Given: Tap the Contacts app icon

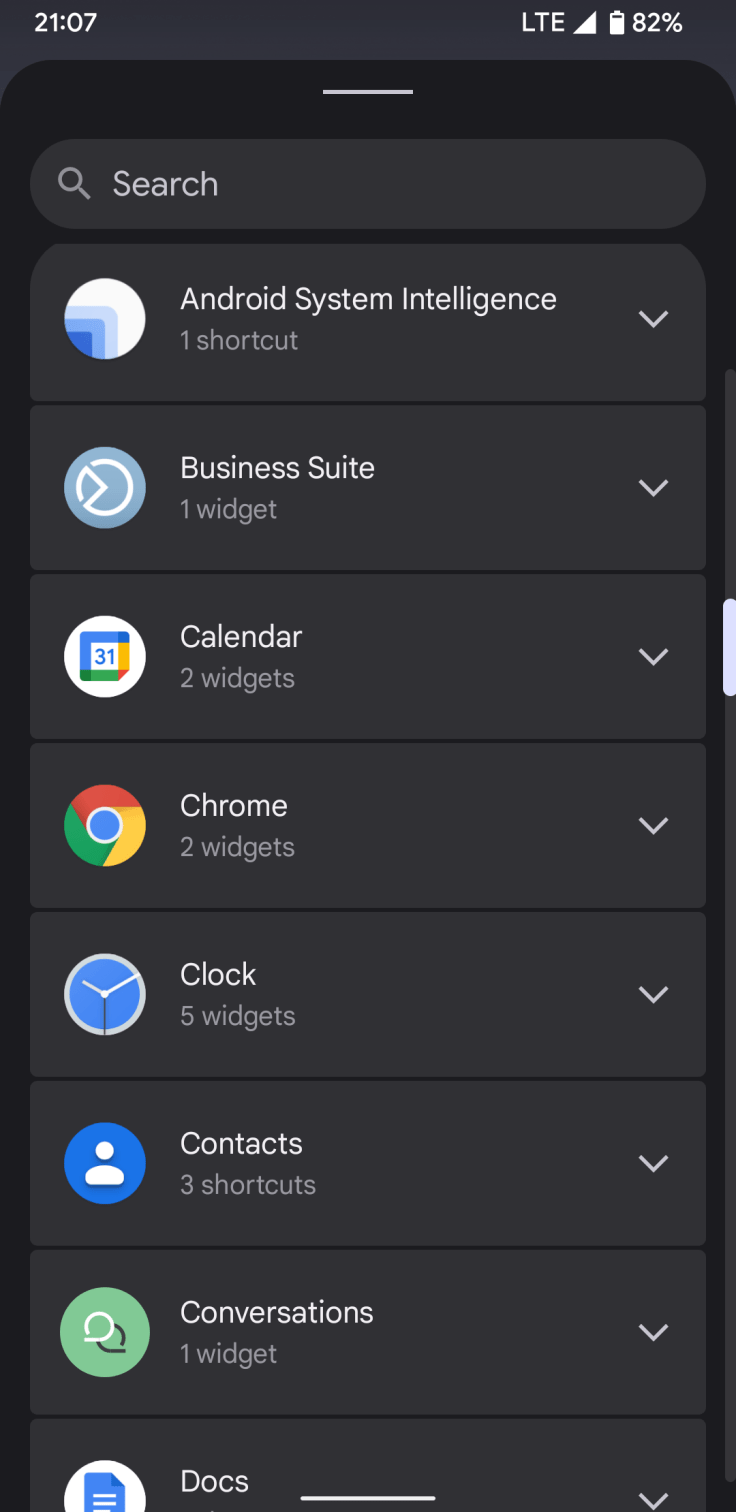Looking at the screenshot, I should (105, 1164).
